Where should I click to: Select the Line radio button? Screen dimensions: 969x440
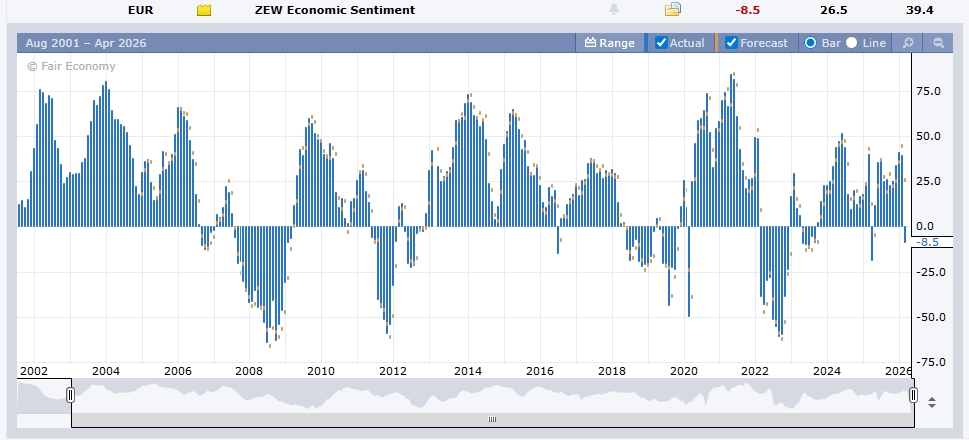click(852, 43)
